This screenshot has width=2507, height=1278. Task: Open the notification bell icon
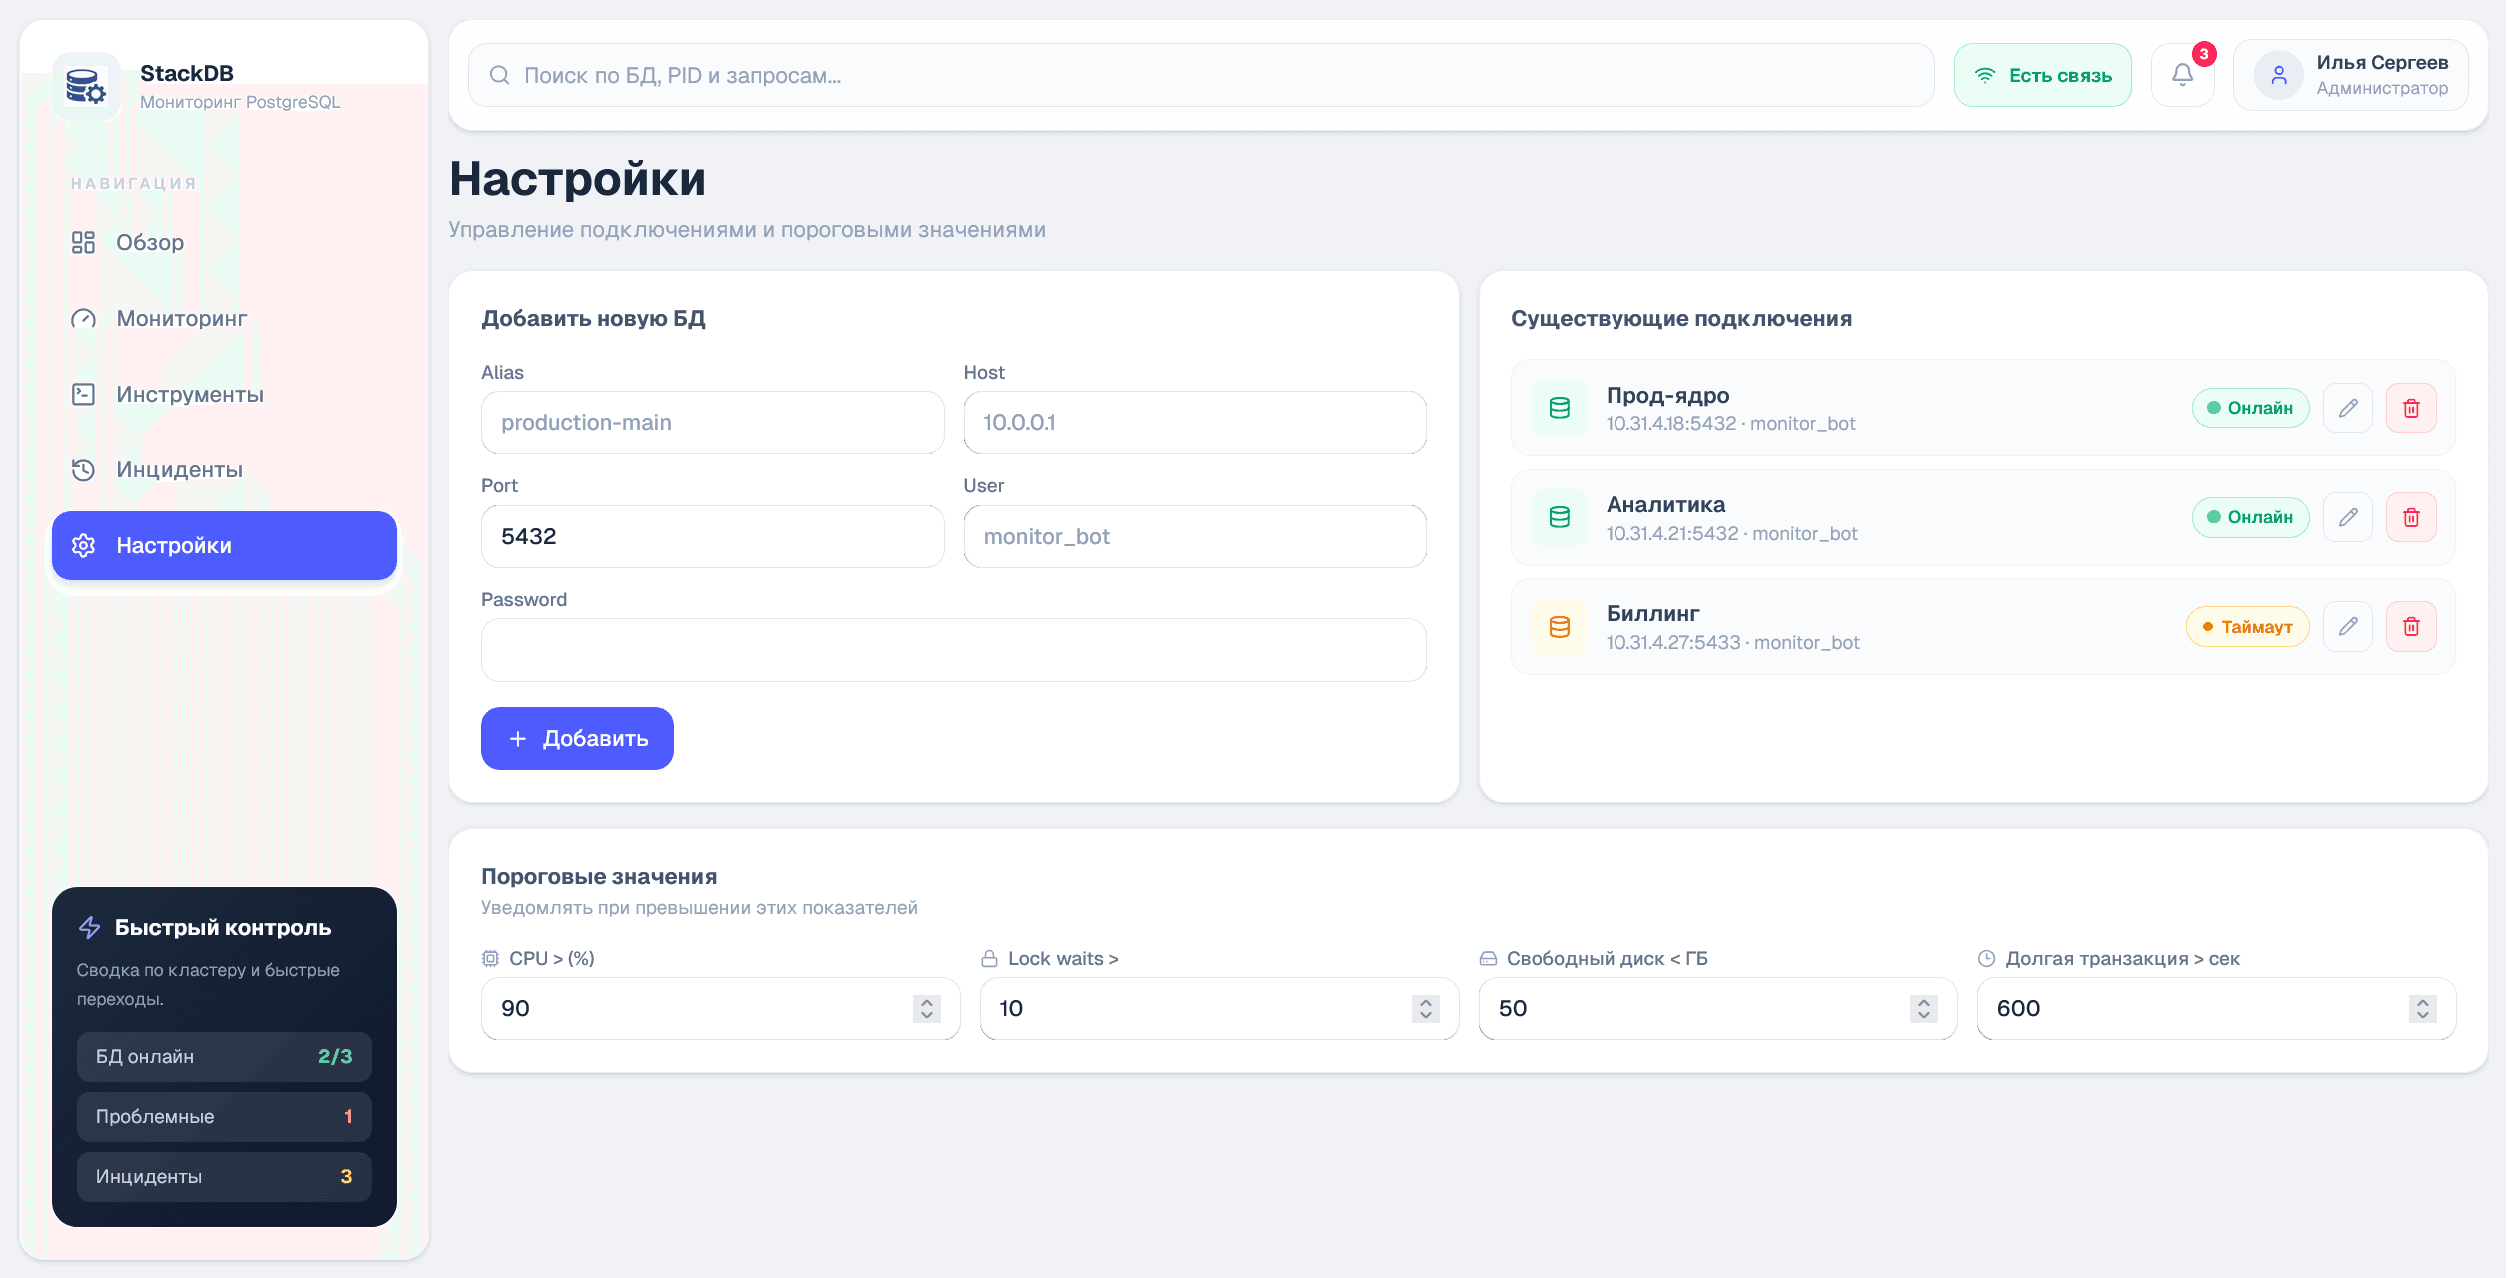click(x=2182, y=74)
